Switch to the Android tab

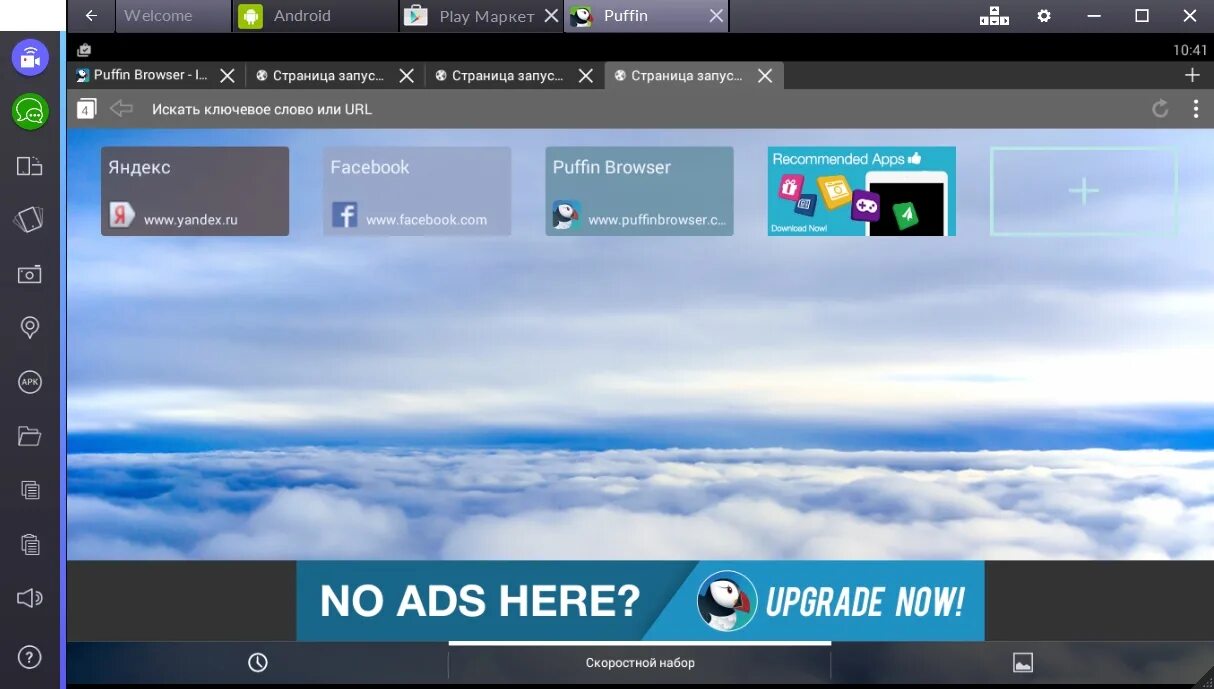click(315, 16)
